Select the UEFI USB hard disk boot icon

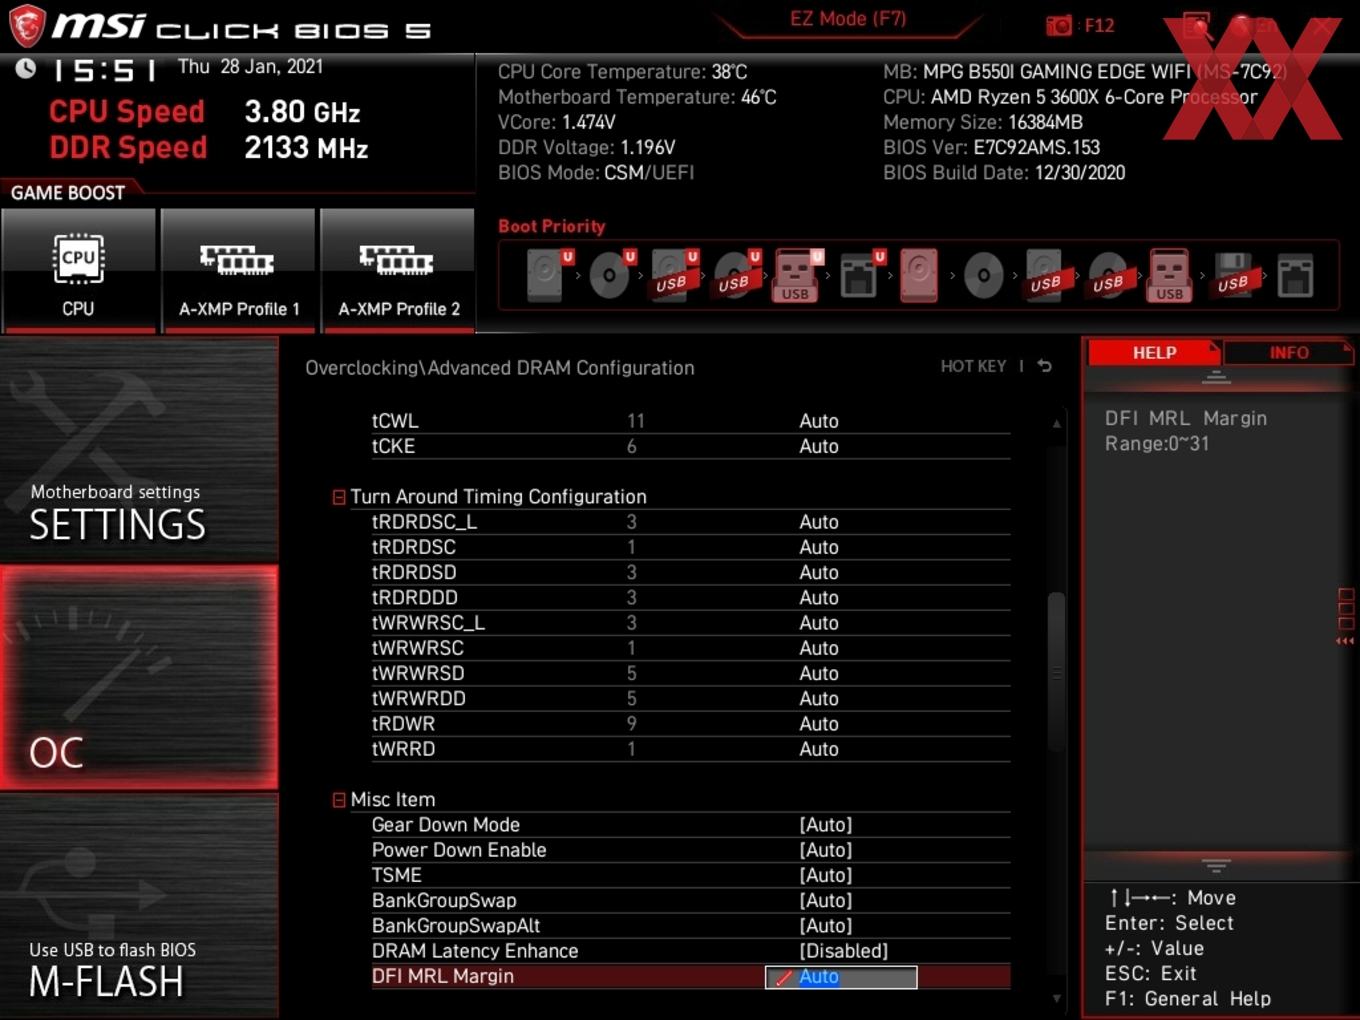(672, 275)
